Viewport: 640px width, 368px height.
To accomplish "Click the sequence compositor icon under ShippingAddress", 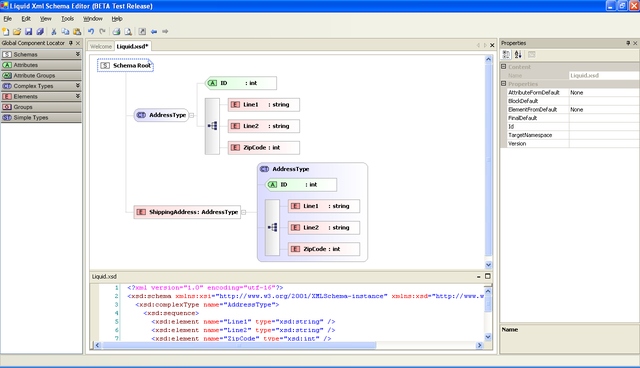I will point(272,227).
